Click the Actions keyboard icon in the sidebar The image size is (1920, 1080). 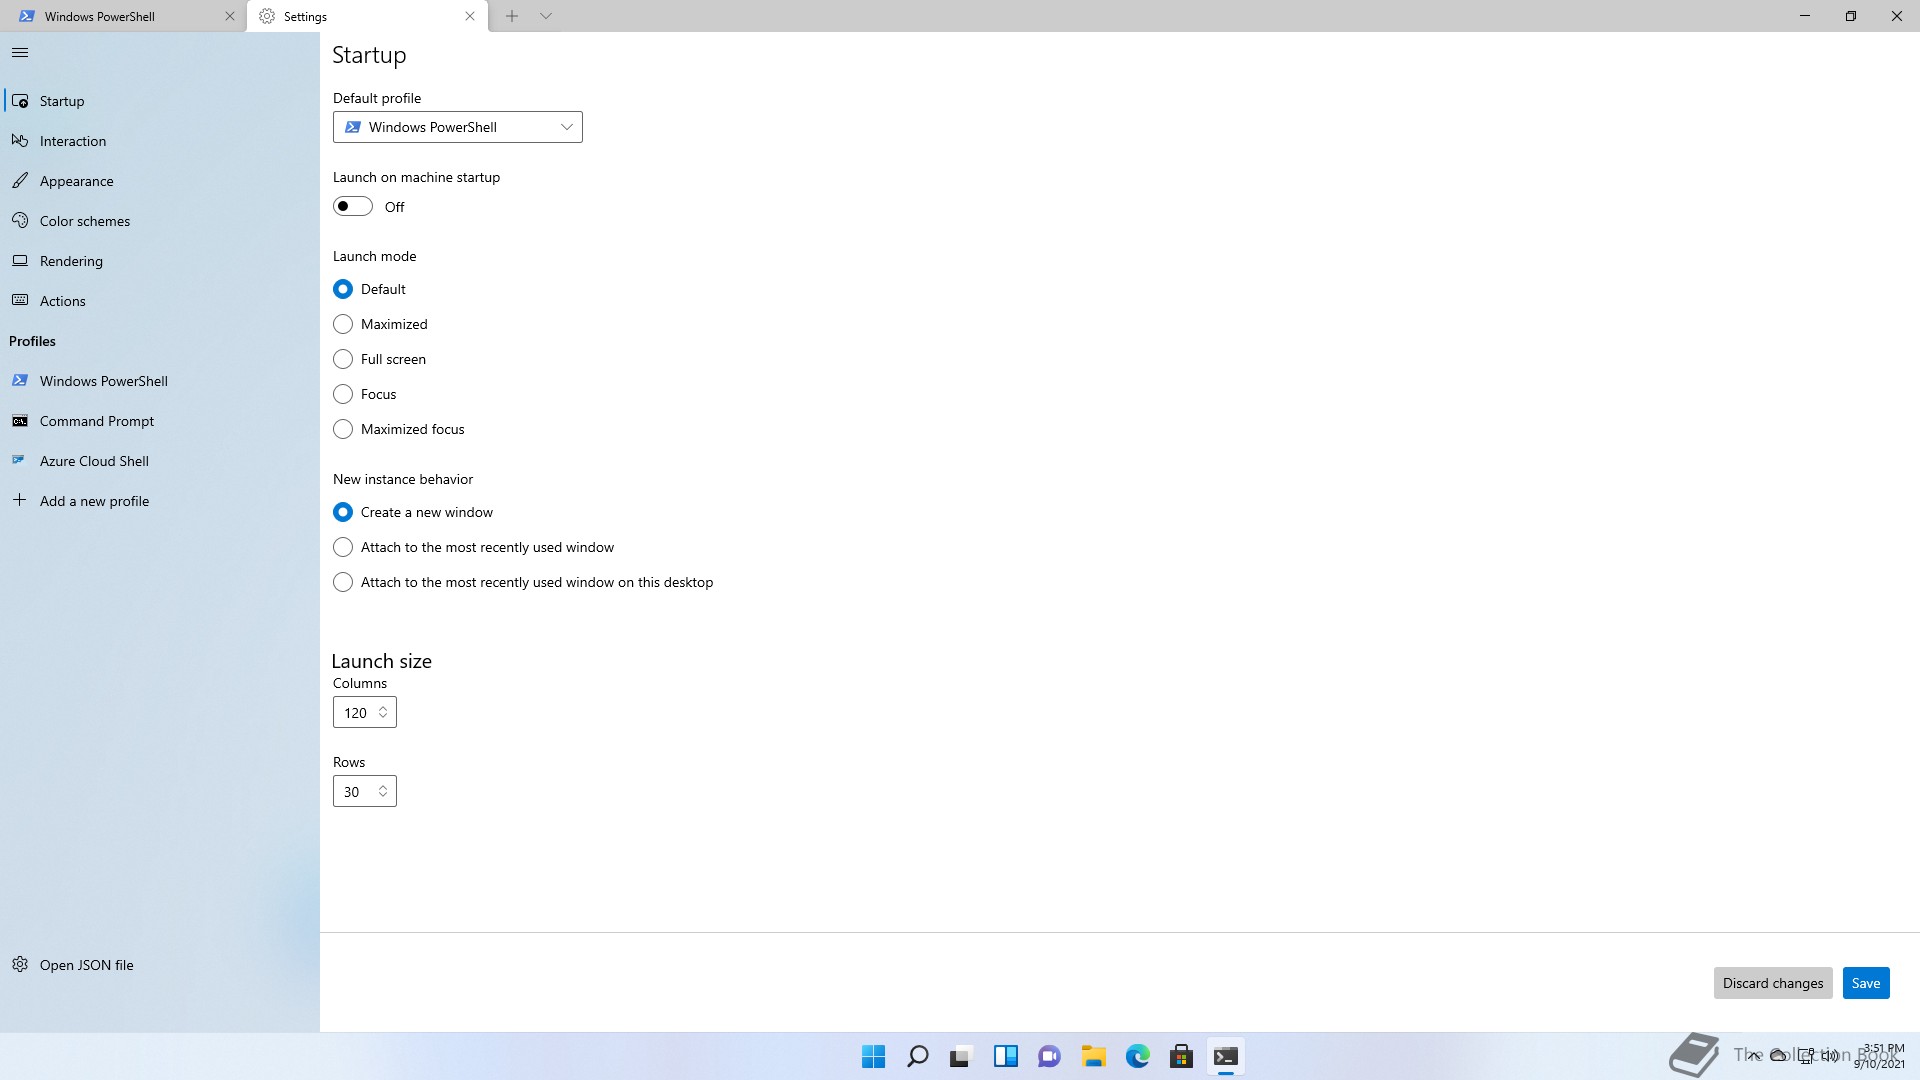[x=20, y=301]
